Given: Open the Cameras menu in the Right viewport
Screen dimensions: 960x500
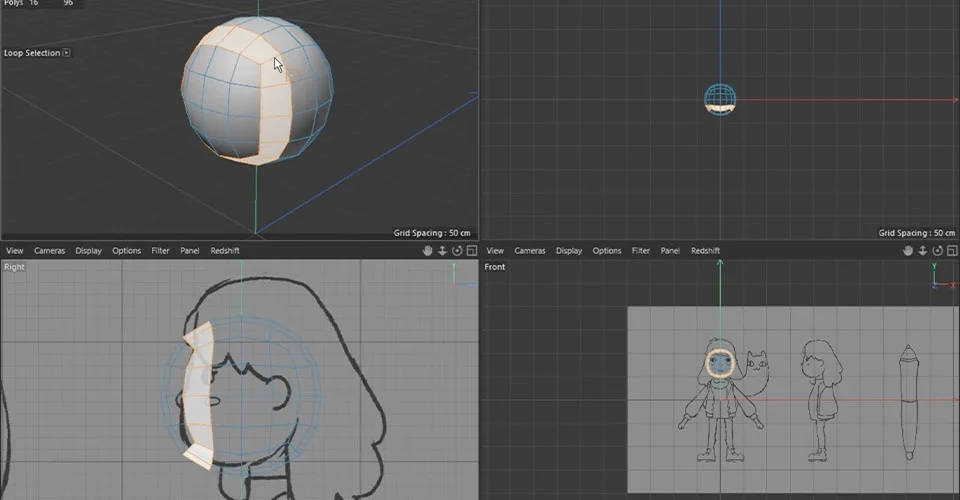Looking at the screenshot, I should [x=50, y=251].
